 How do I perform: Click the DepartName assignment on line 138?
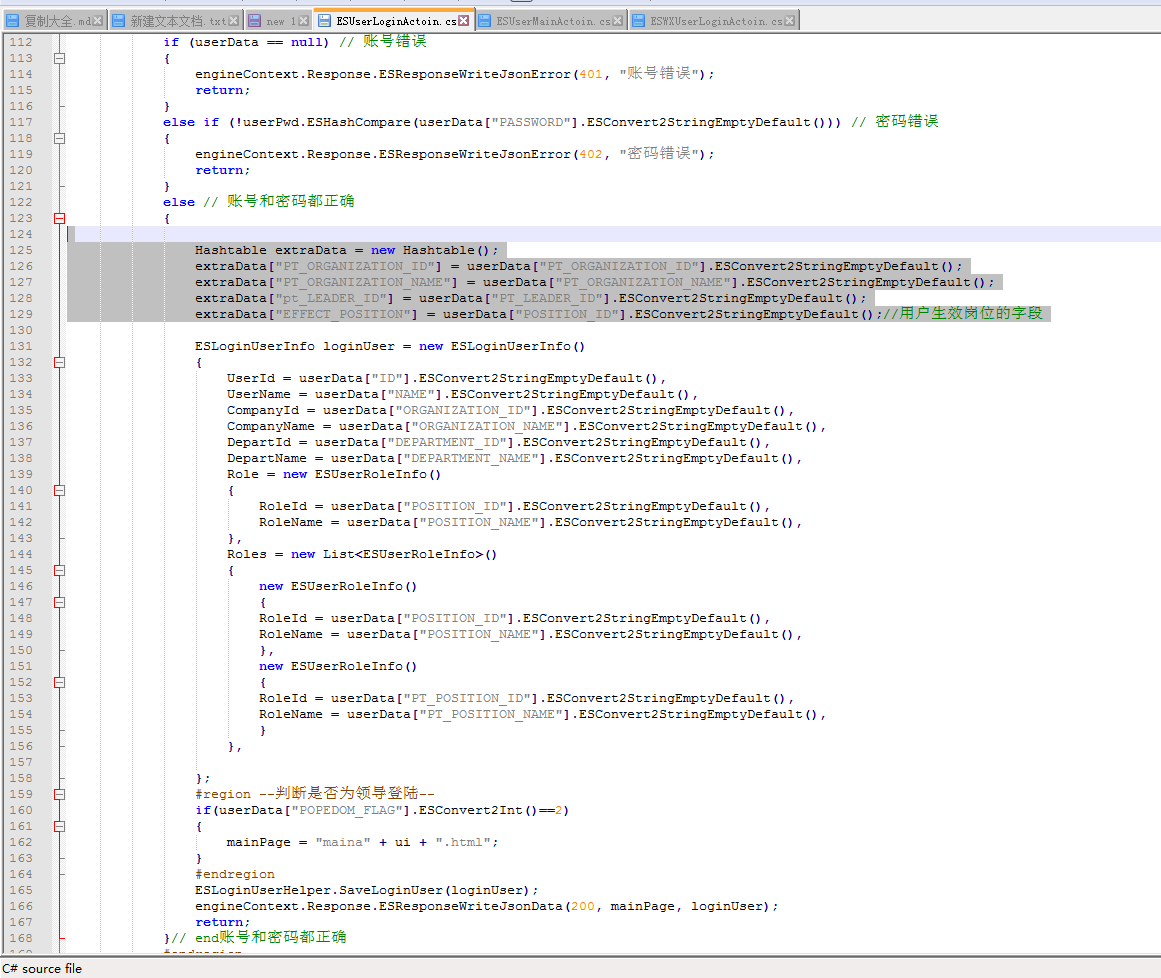tap(515, 458)
